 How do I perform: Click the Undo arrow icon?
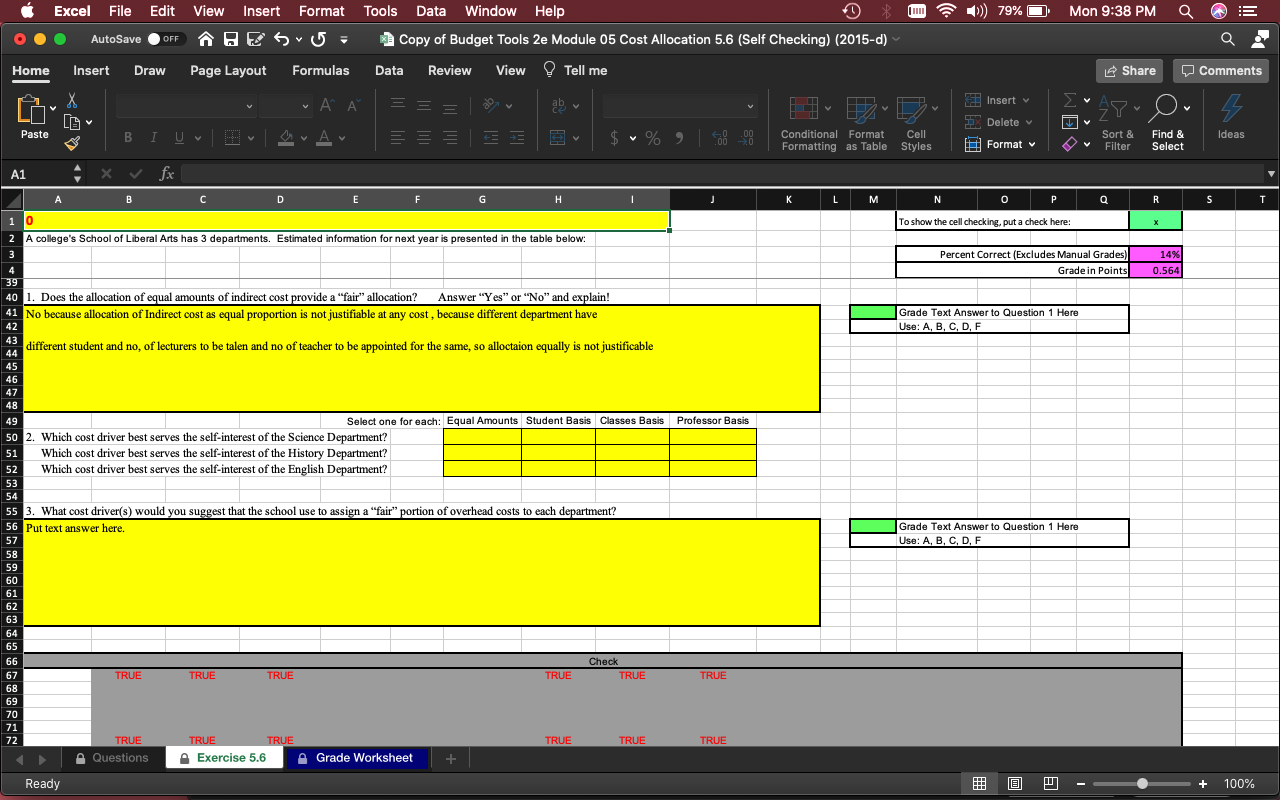click(x=282, y=39)
